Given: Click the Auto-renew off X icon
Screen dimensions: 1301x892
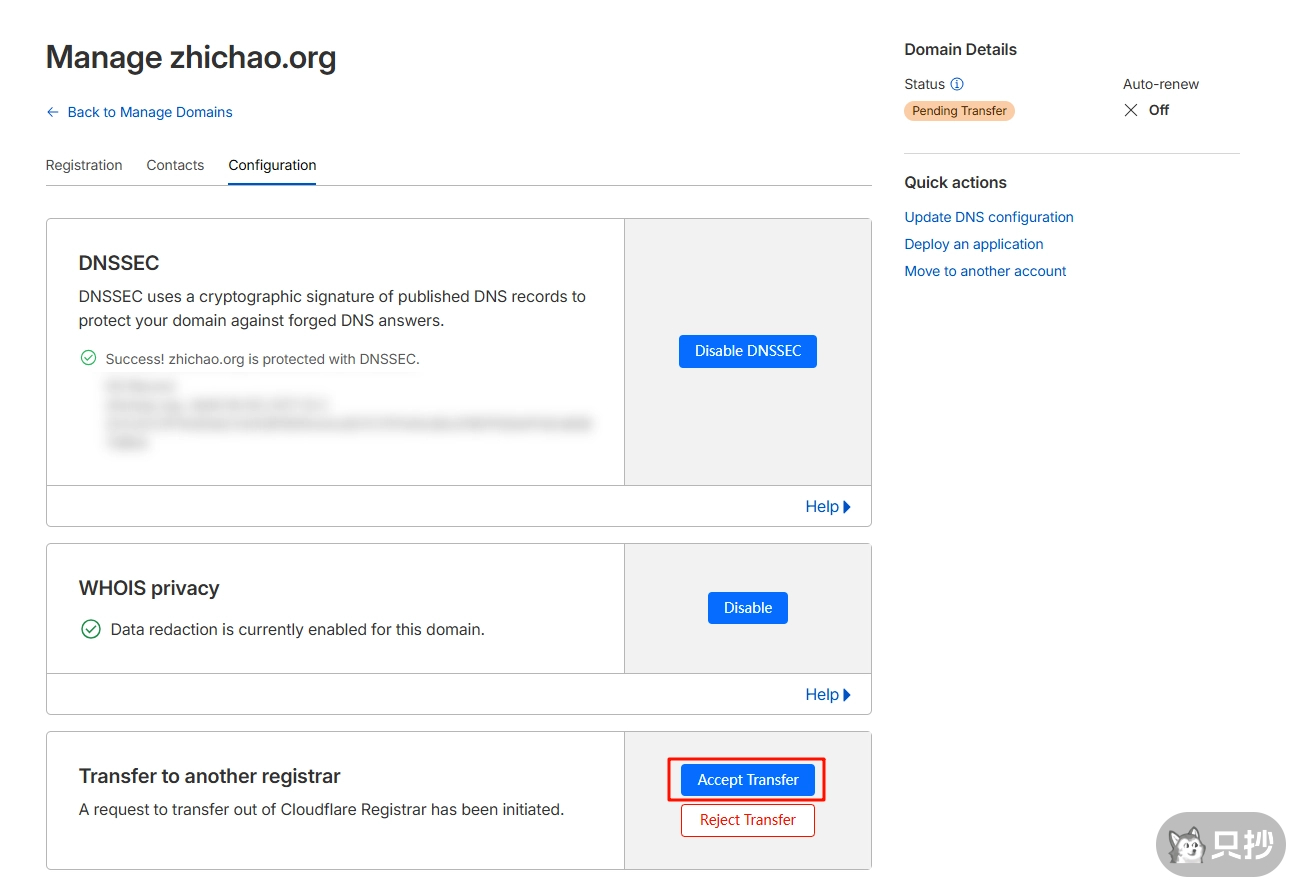Looking at the screenshot, I should pyautogui.click(x=1131, y=110).
